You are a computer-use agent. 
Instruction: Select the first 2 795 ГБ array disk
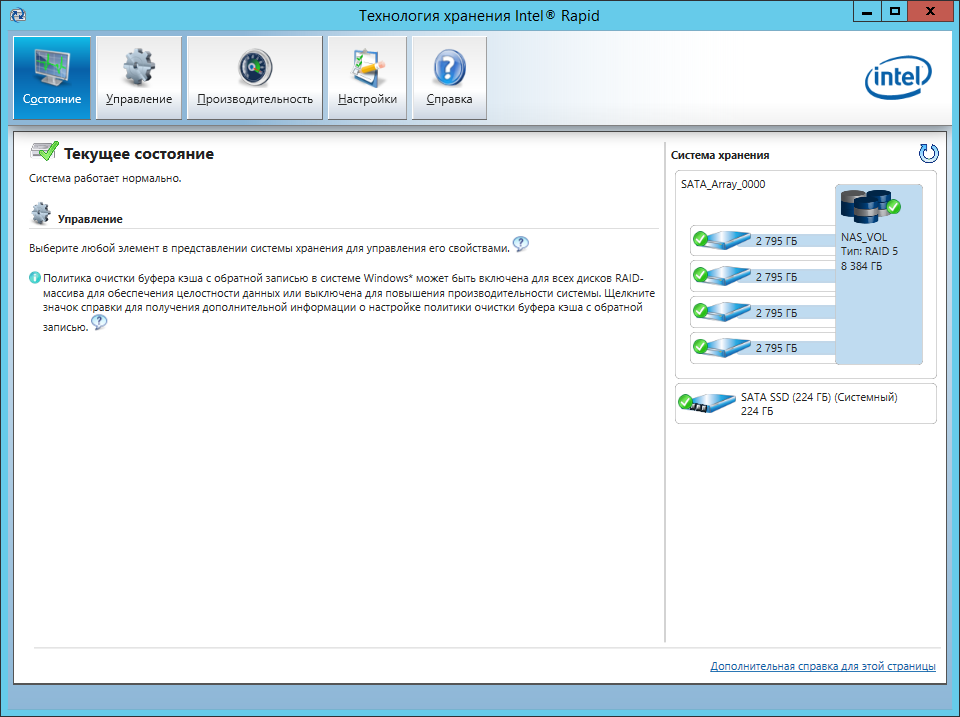click(x=763, y=241)
